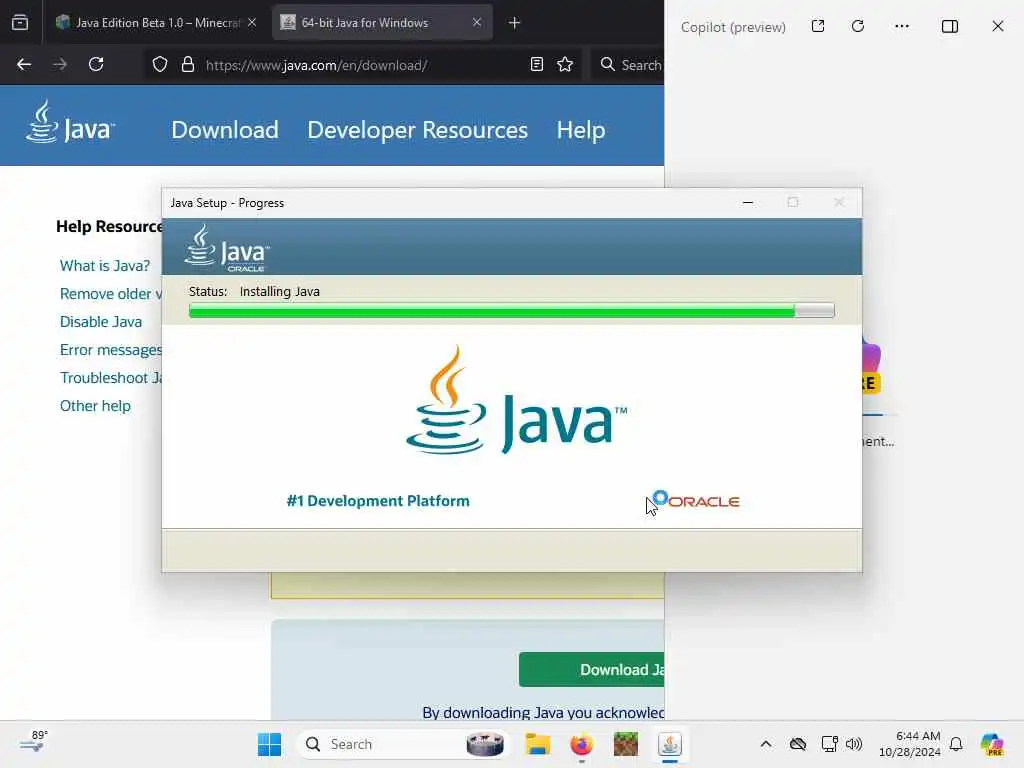Go back to the previous page
The image size is (1024, 768).
pos(24,64)
